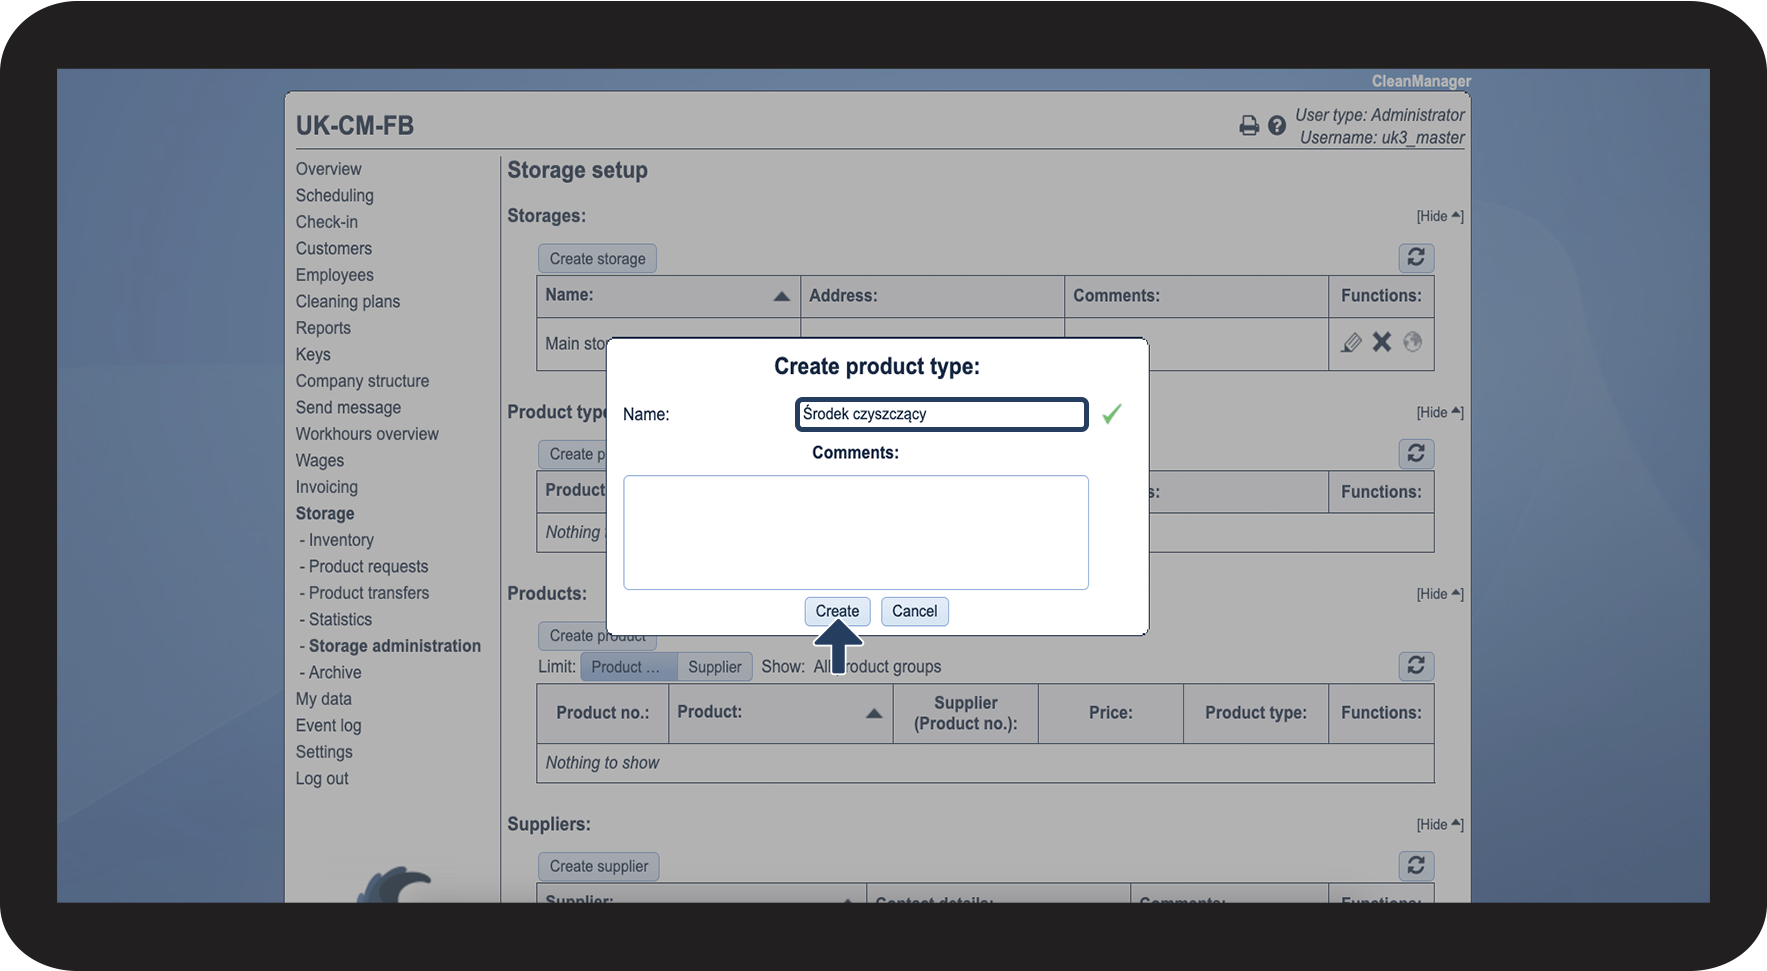Collapse the Suppliers section

click(1439, 825)
